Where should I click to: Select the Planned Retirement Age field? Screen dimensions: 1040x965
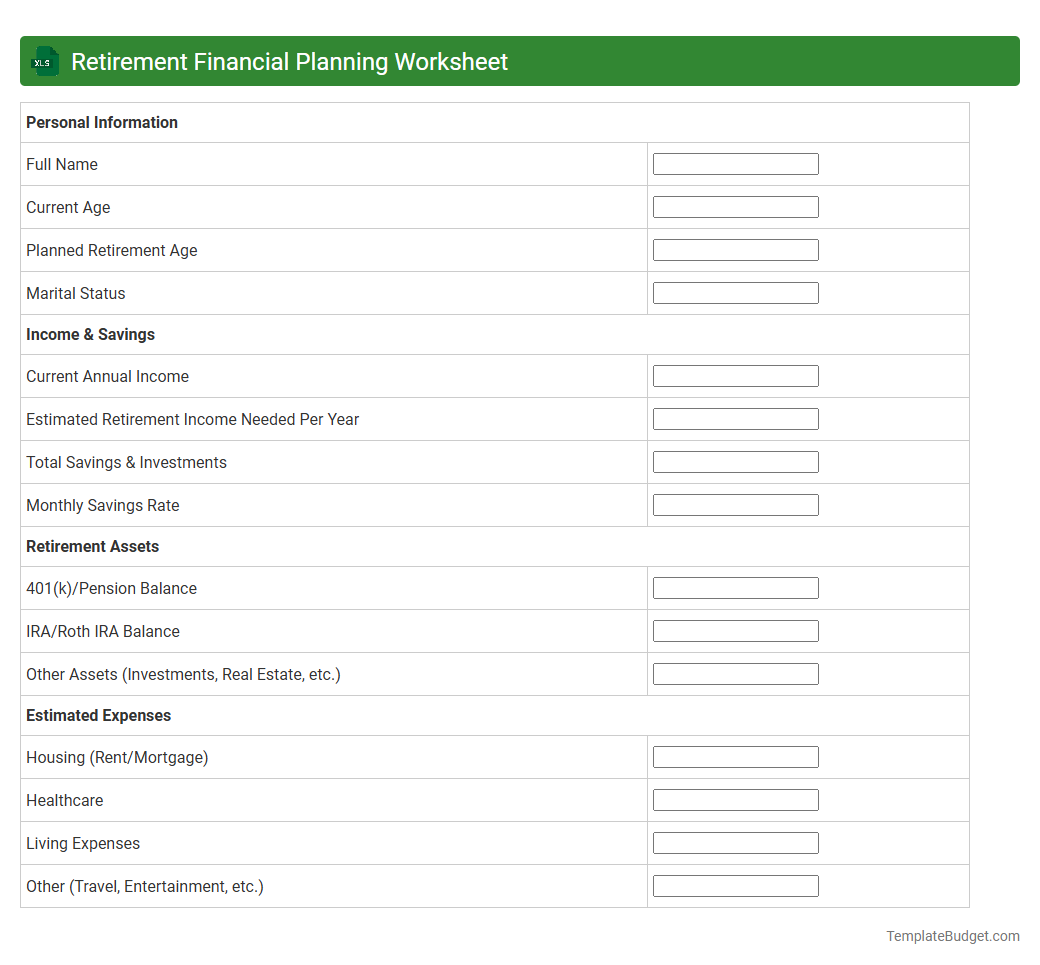point(735,249)
